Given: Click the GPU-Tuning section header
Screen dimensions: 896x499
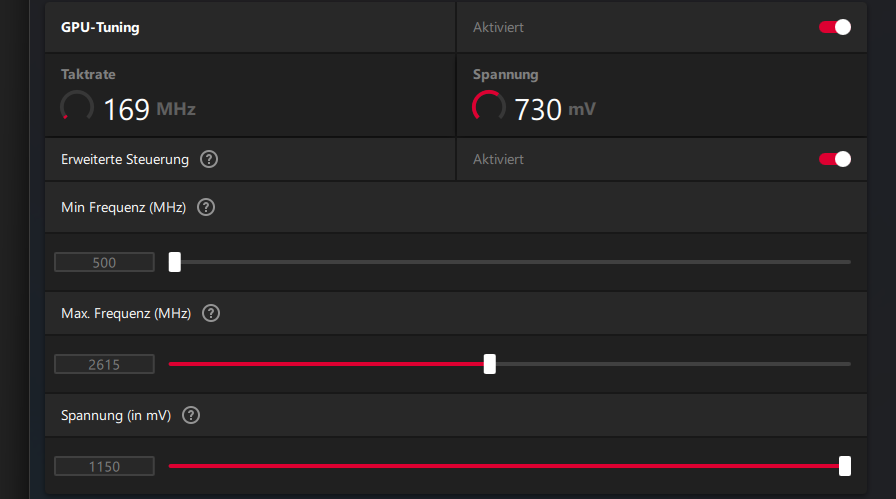Looking at the screenshot, I should (x=100, y=27).
